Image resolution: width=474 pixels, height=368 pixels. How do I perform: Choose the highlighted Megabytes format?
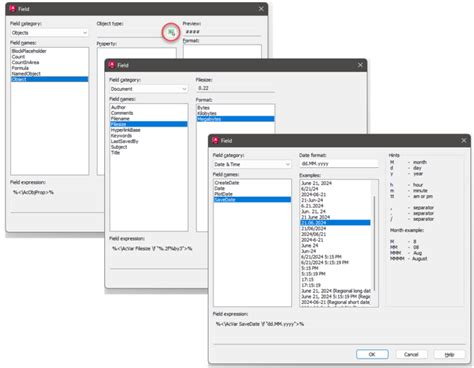[236, 119]
